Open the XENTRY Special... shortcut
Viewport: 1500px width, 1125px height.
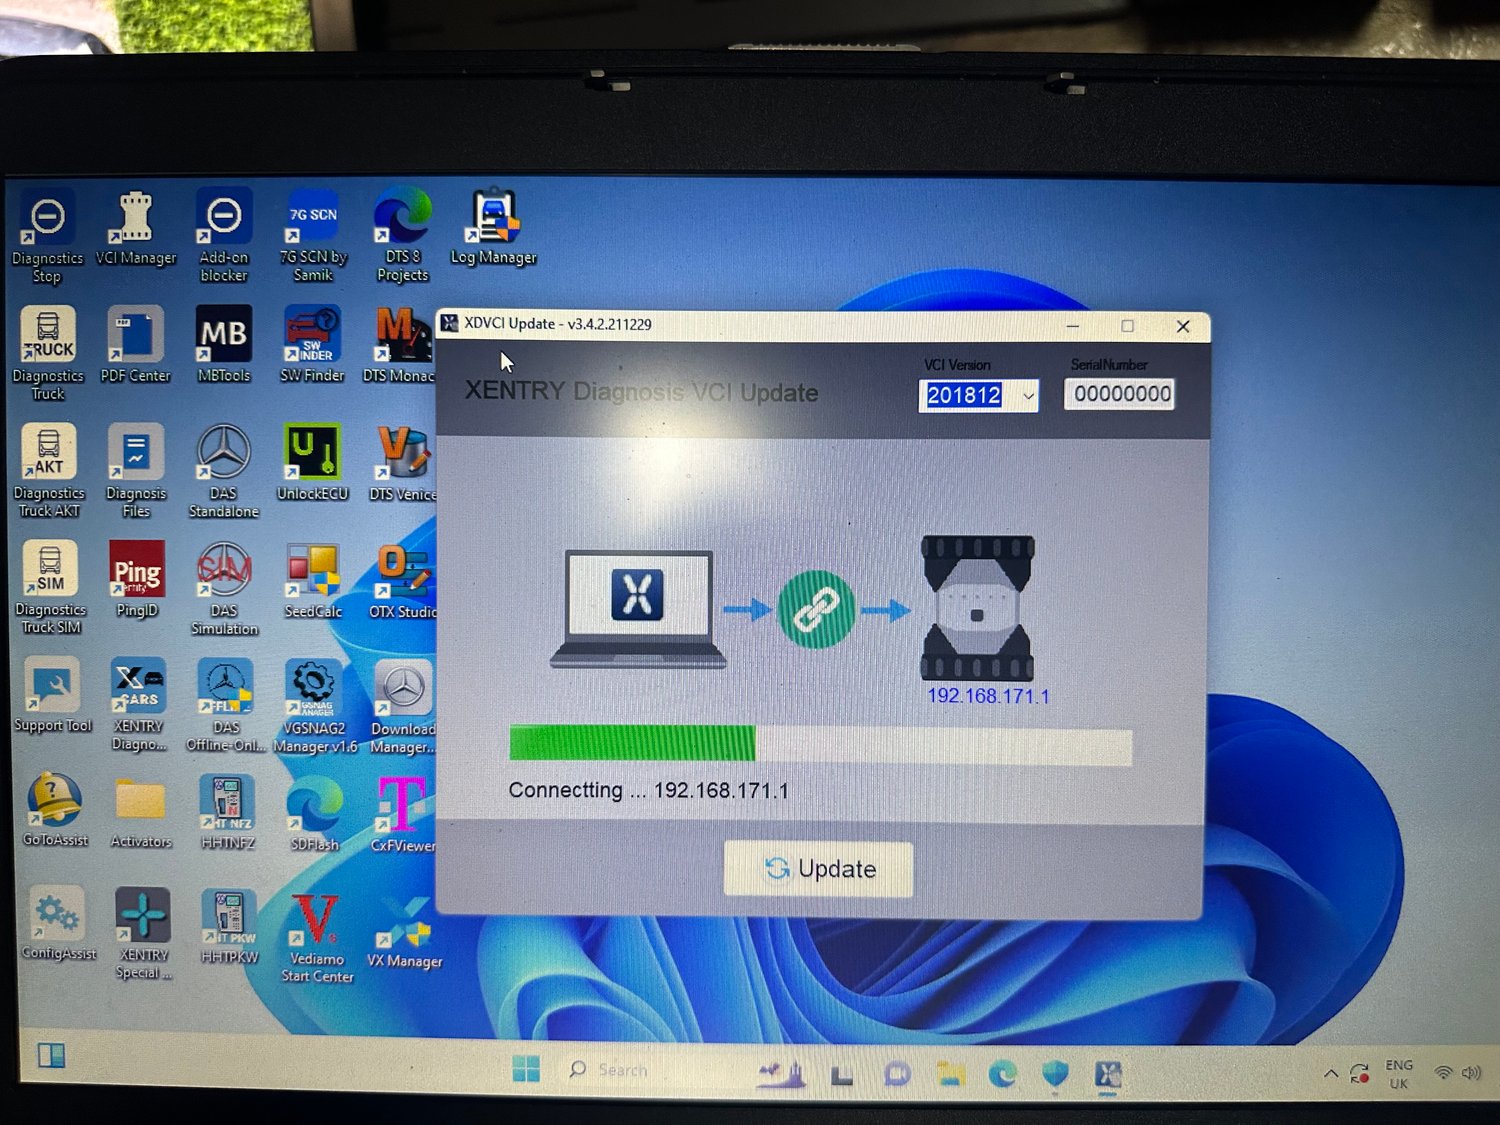coord(144,934)
